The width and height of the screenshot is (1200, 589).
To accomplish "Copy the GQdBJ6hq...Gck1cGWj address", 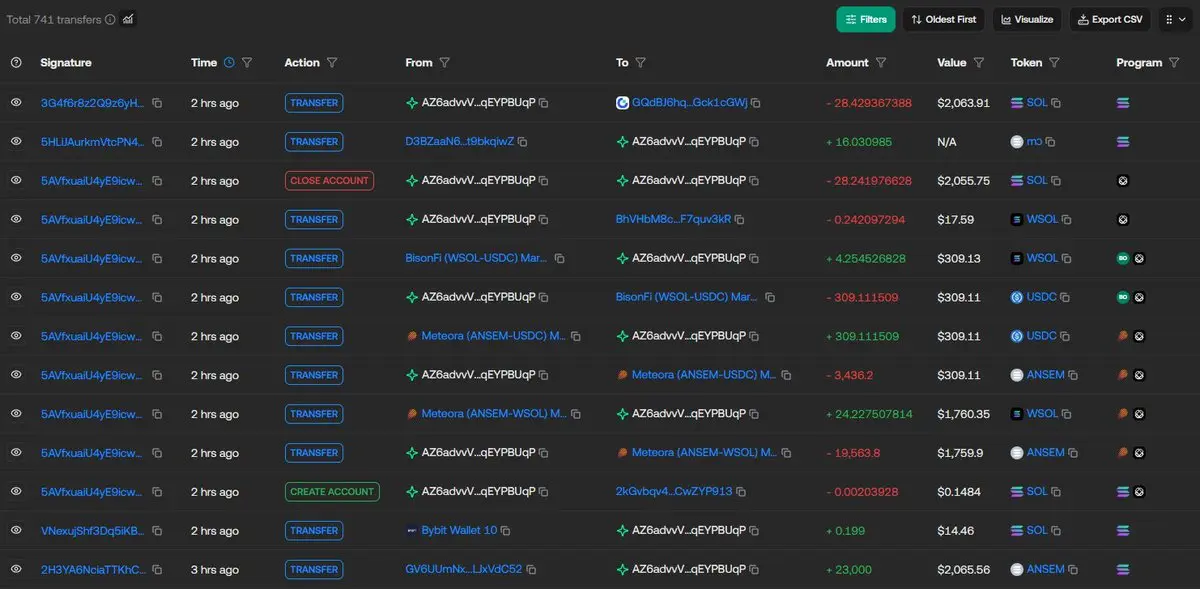I will click(x=756, y=103).
